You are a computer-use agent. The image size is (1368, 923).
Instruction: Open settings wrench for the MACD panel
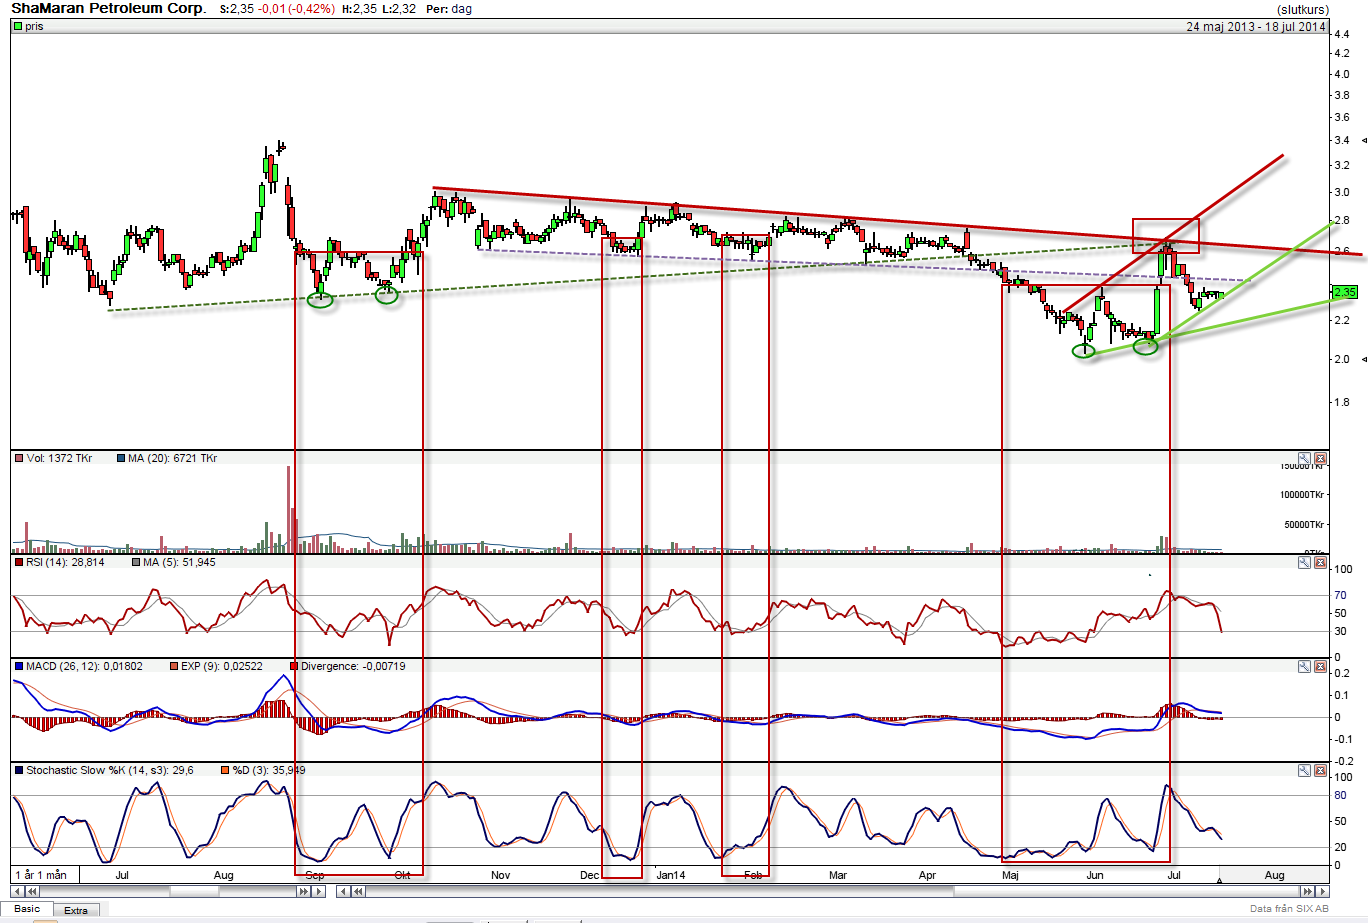click(1304, 667)
